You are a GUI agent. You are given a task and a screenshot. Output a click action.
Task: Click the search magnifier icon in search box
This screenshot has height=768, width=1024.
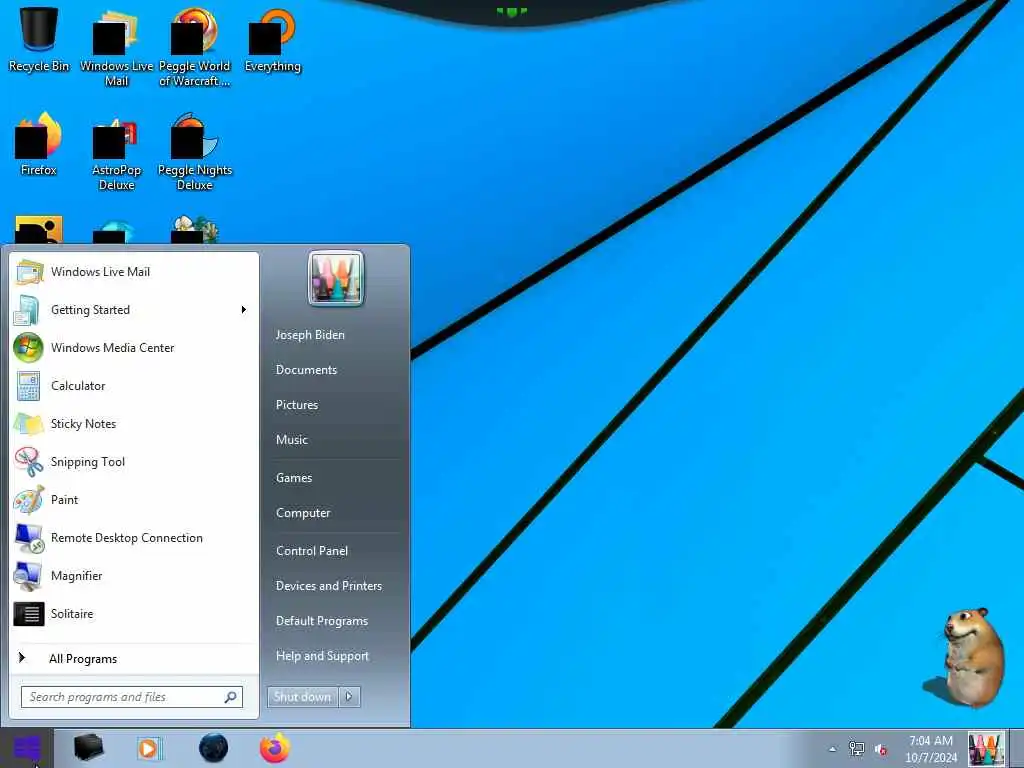tap(231, 697)
